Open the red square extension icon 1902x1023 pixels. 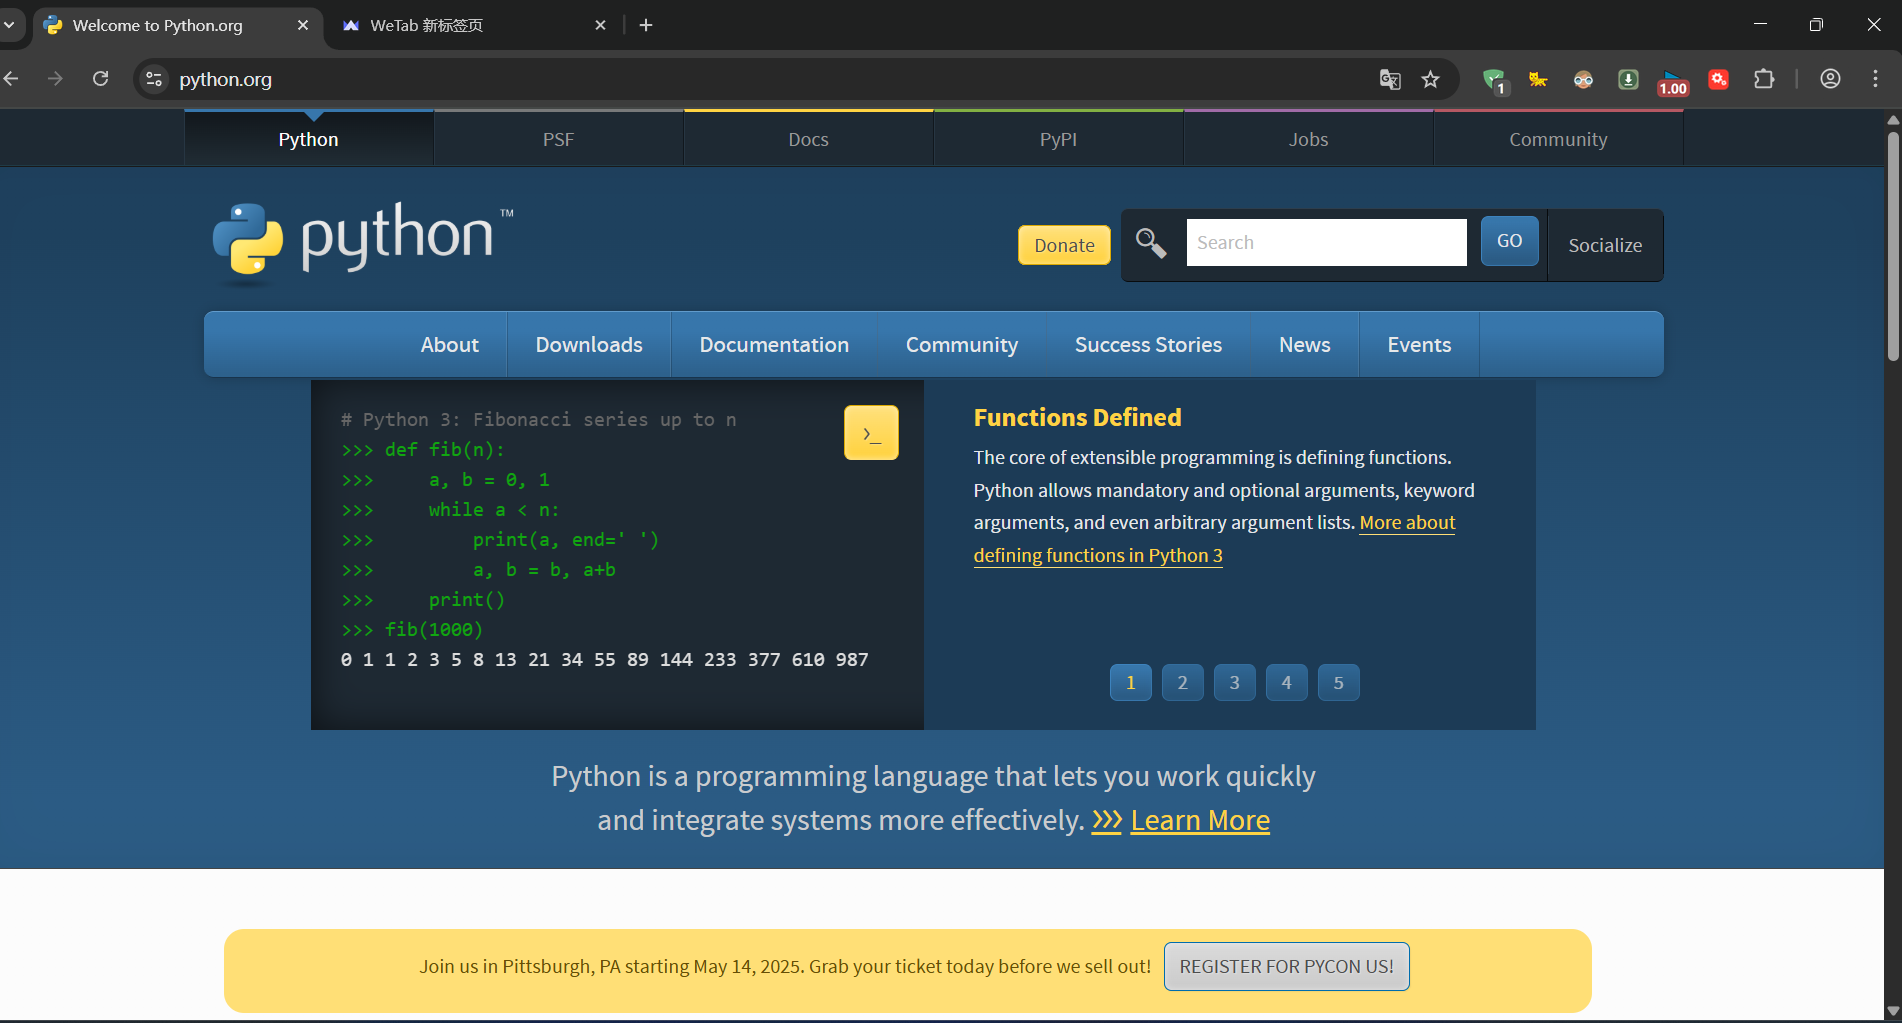click(1719, 79)
